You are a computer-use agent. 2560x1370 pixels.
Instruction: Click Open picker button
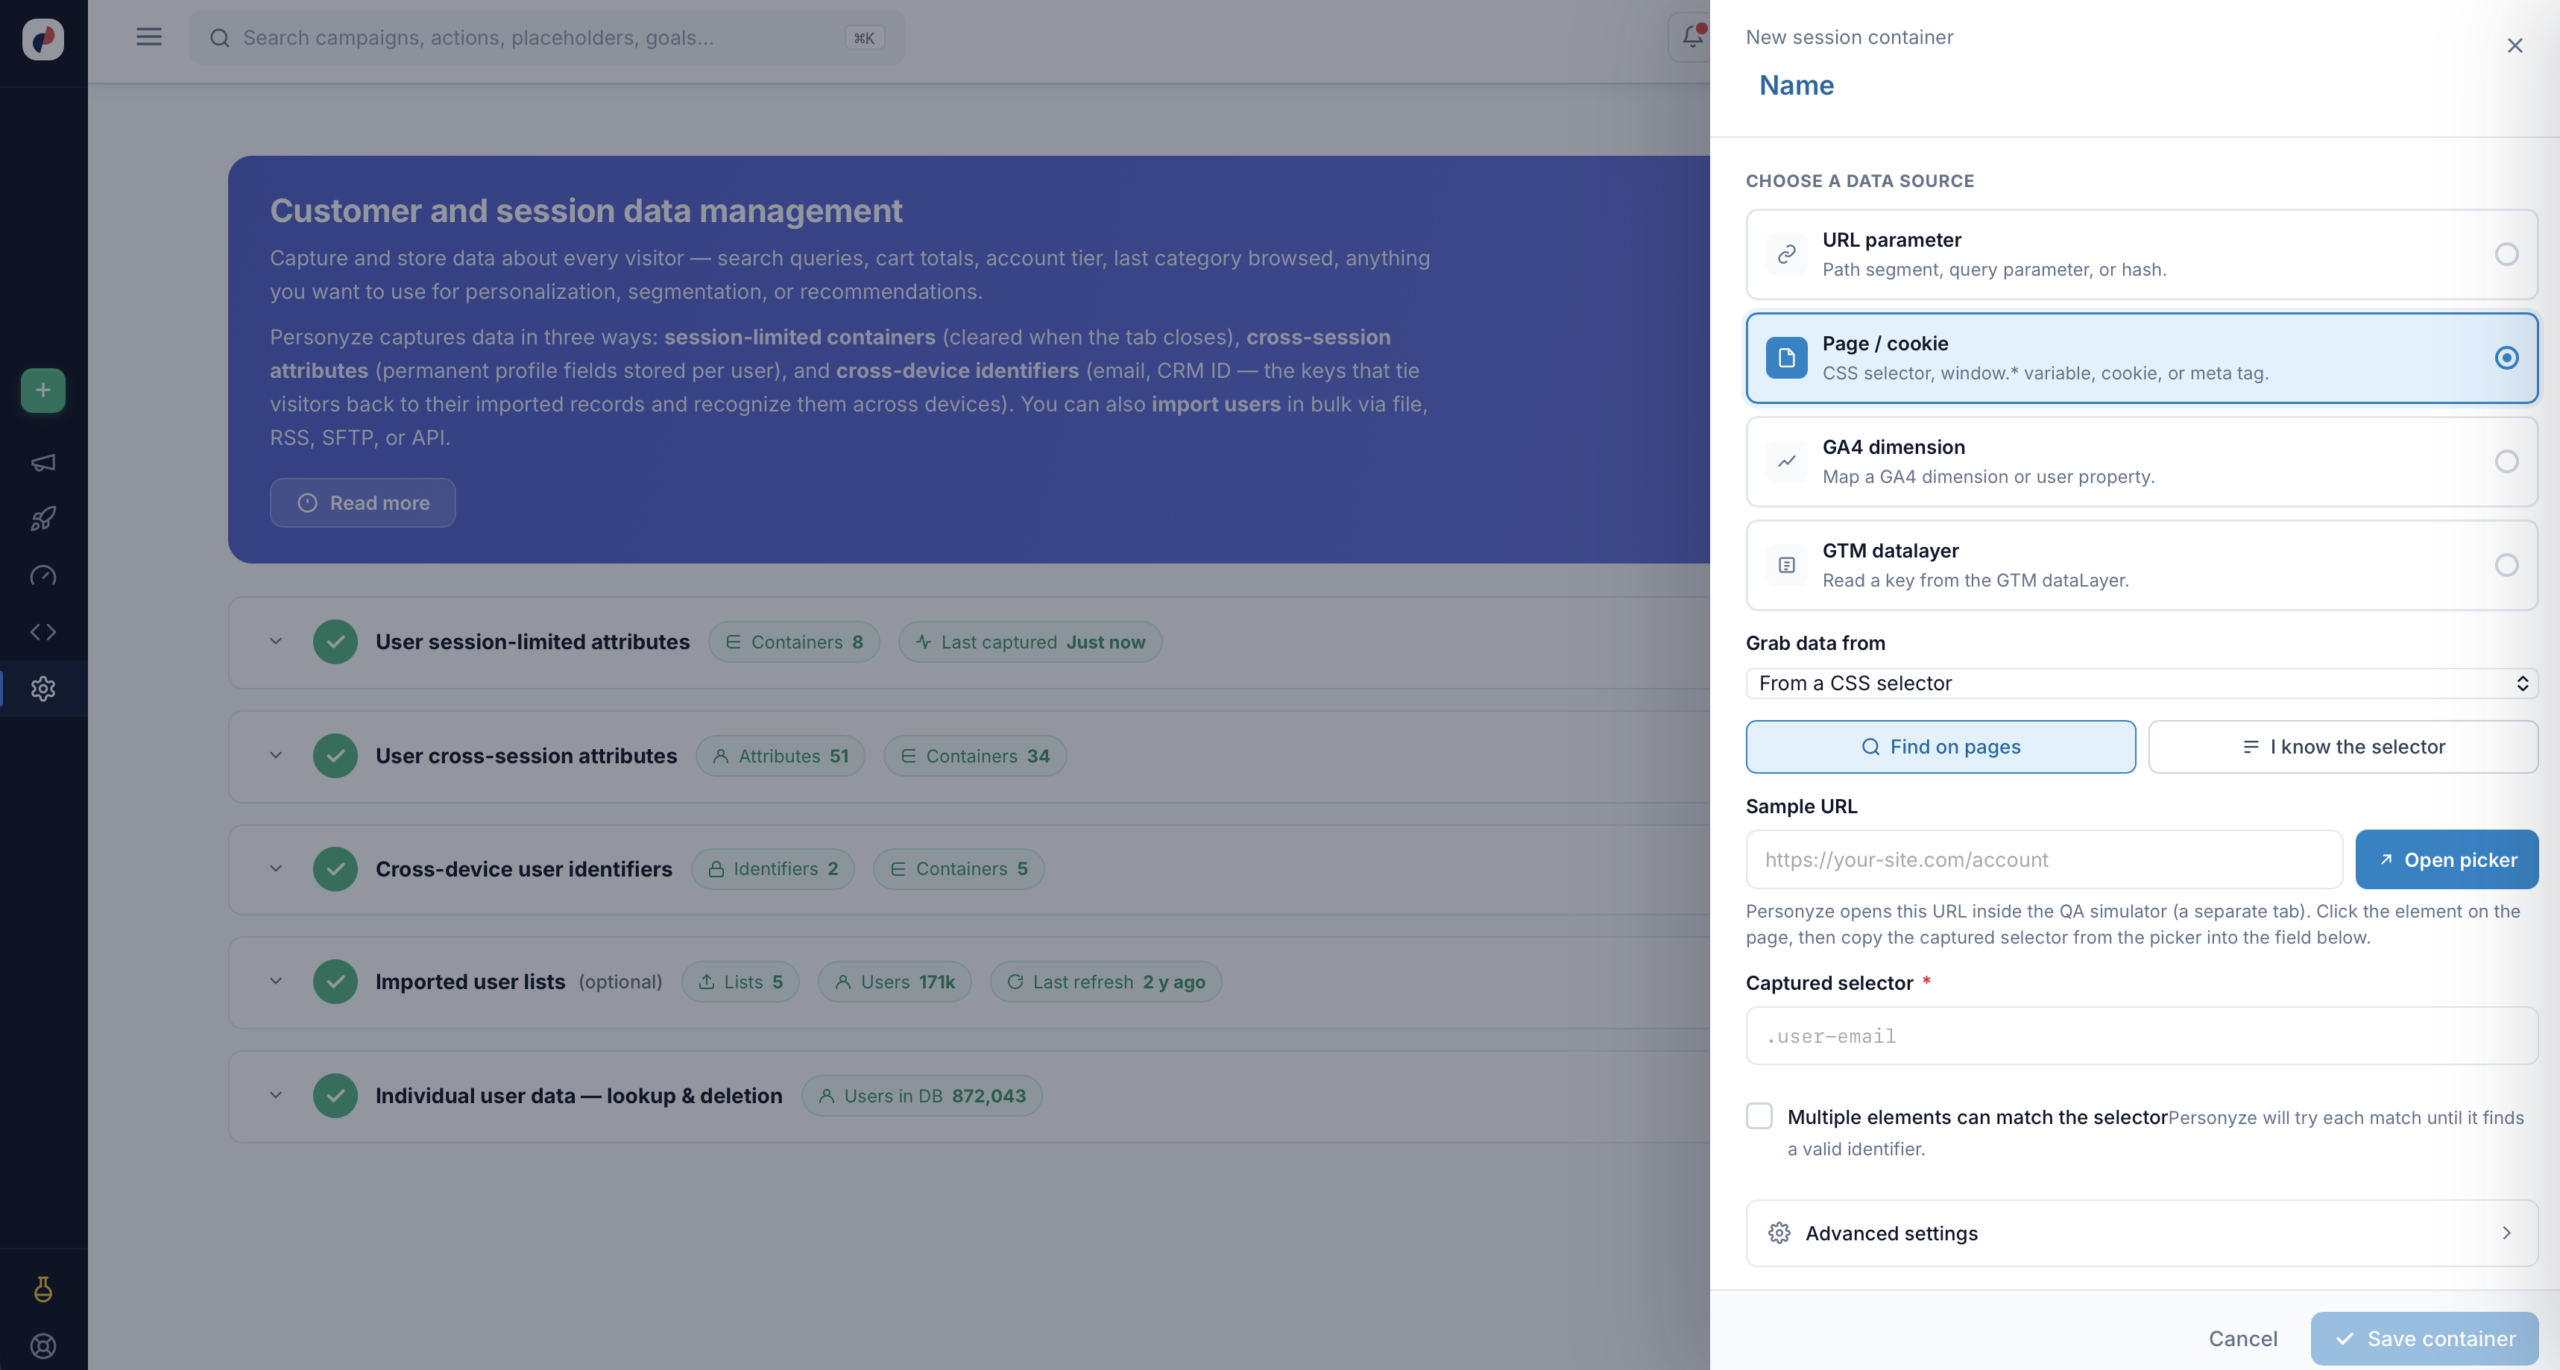click(x=2446, y=860)
